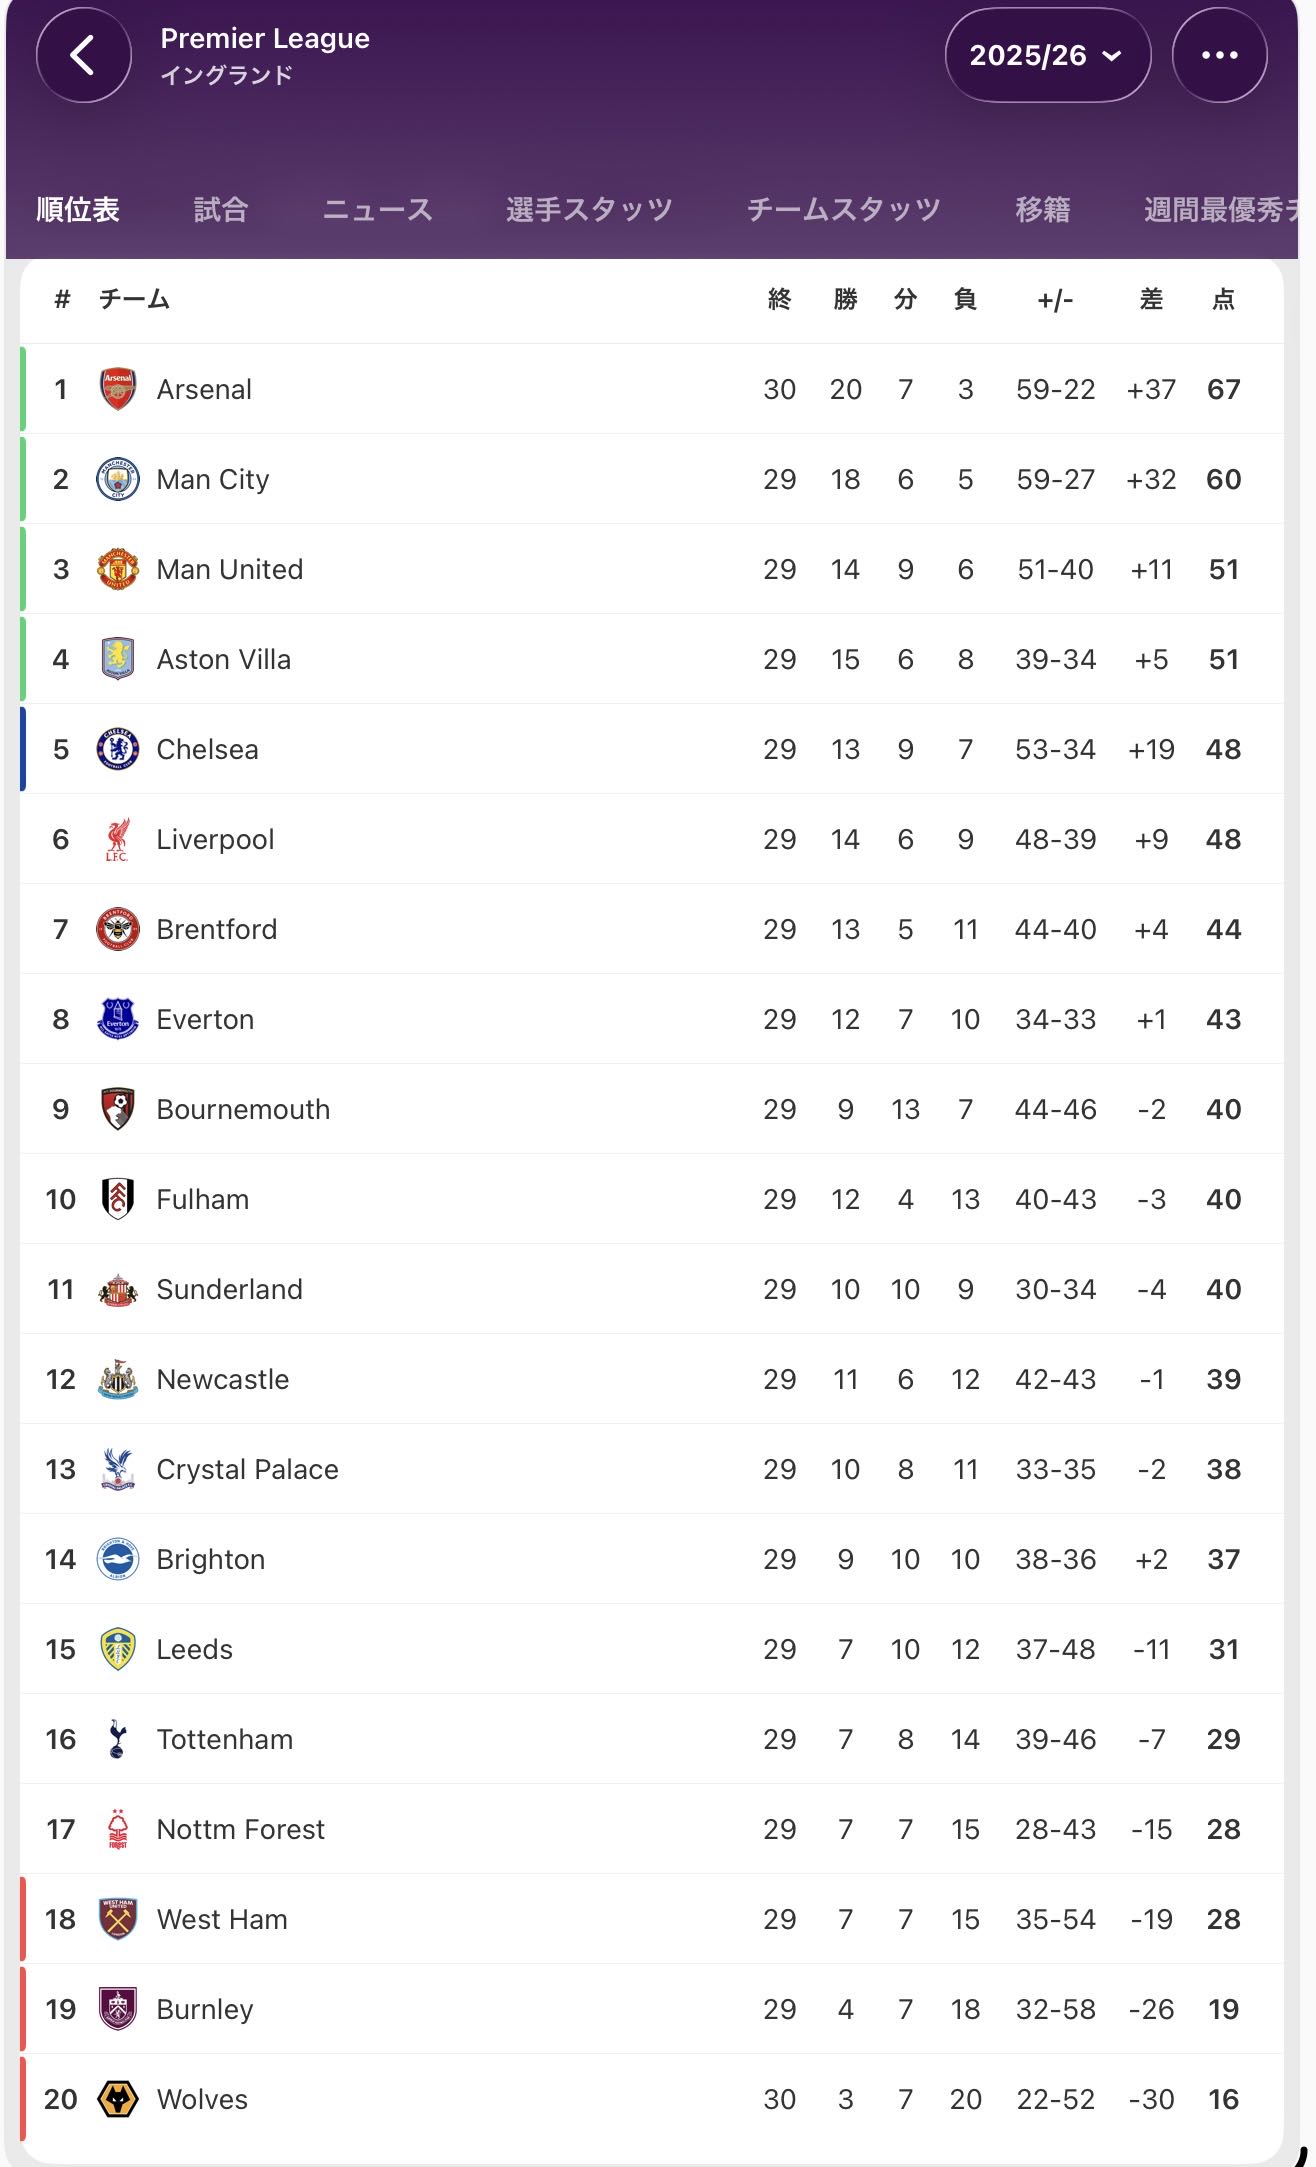Image resolution: width=1316 pixels, height=2167 pixels.
Task: Go to the チームスタッツ tab
Action: 843,209
